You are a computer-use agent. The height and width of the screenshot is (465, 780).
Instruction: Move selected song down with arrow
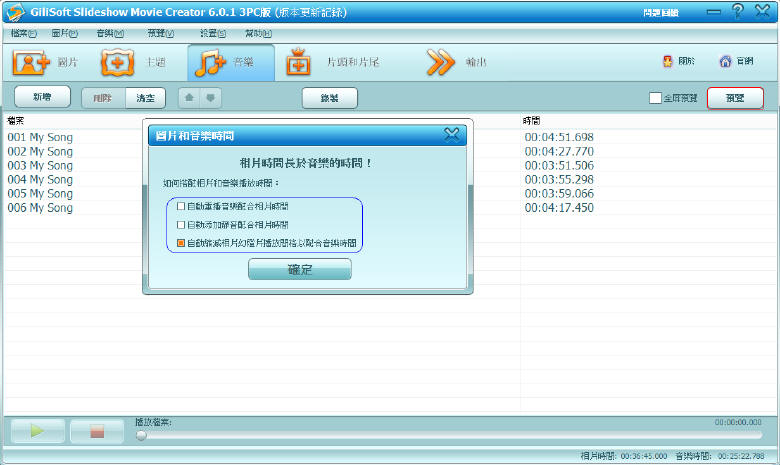pos(210,98)
